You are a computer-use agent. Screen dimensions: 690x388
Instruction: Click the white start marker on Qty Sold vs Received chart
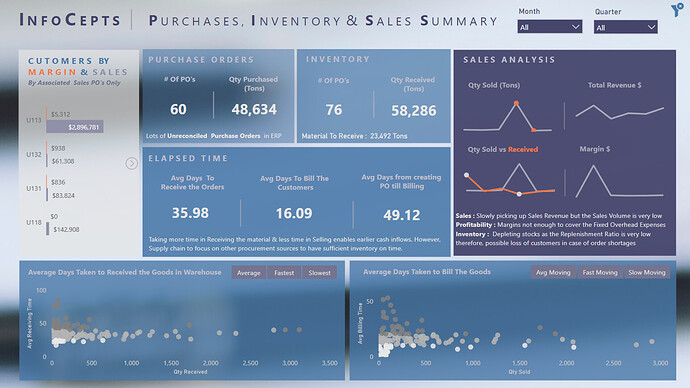click(x=466, y=175)
